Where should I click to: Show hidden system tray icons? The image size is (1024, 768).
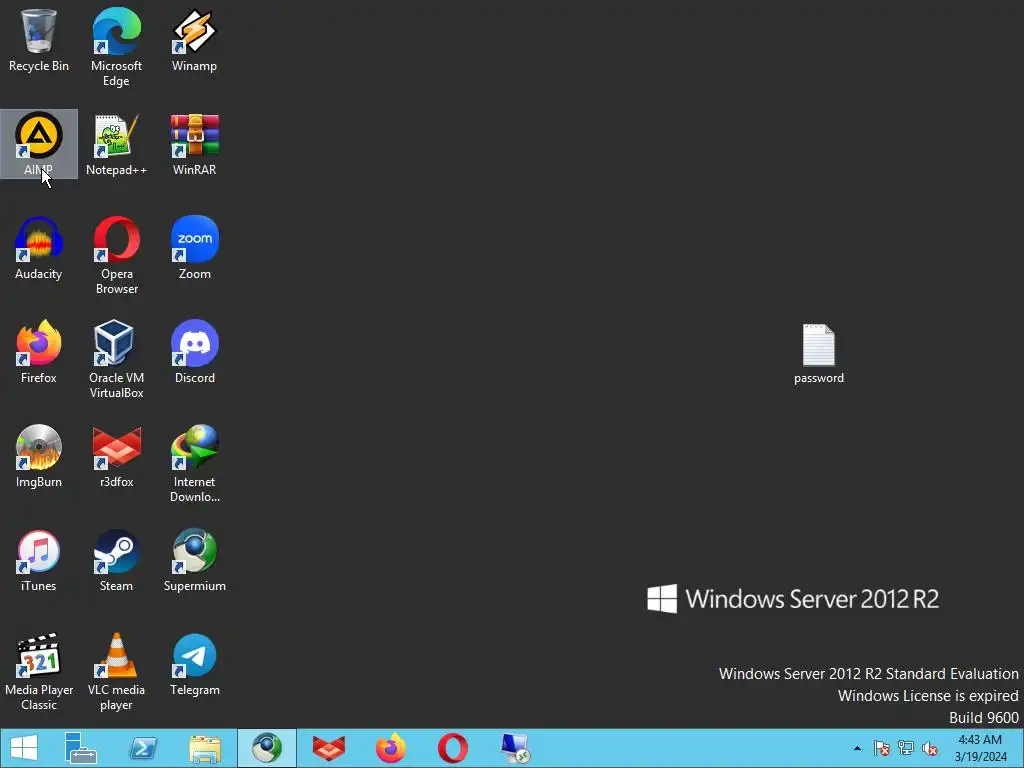(857, 748)
